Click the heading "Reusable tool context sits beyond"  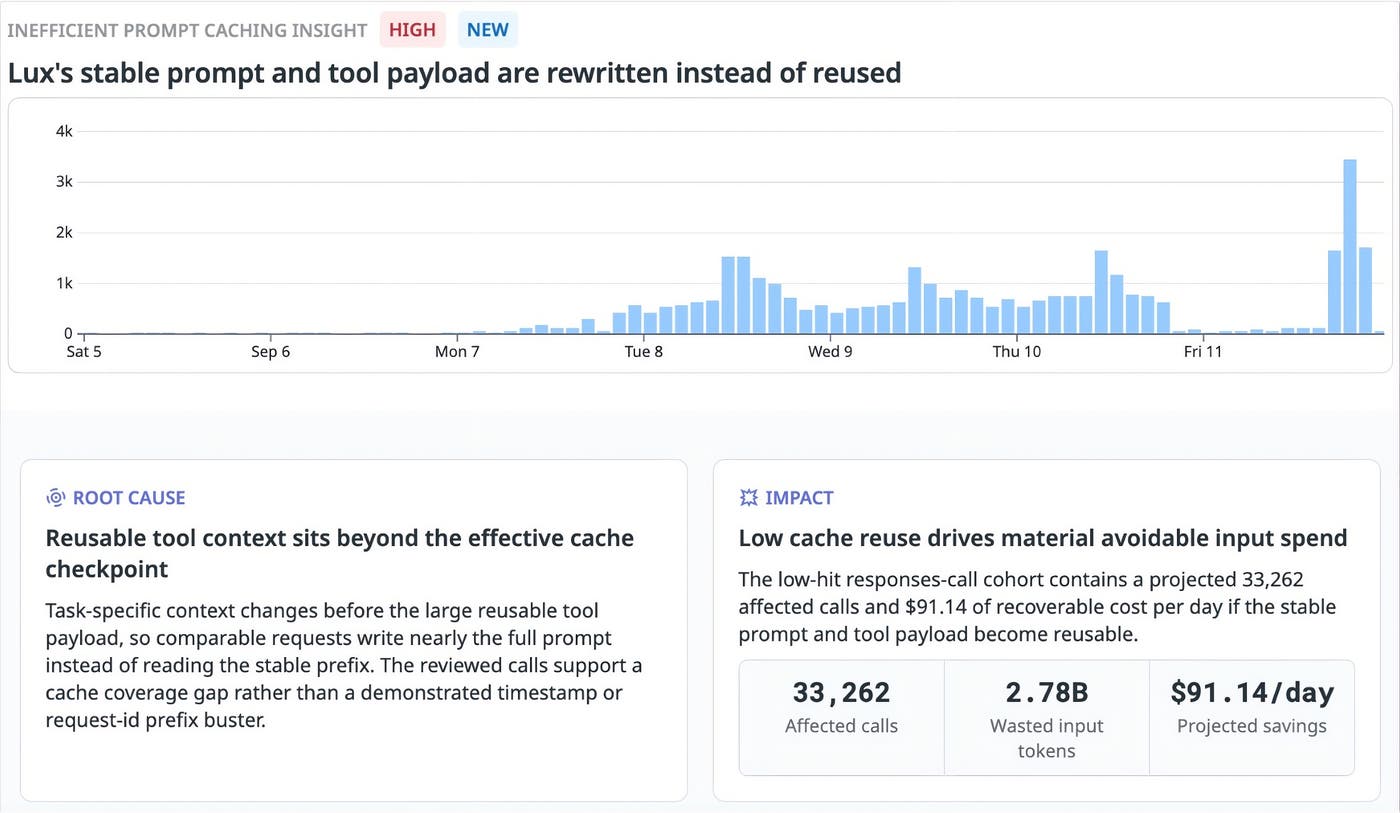[340, 553]
